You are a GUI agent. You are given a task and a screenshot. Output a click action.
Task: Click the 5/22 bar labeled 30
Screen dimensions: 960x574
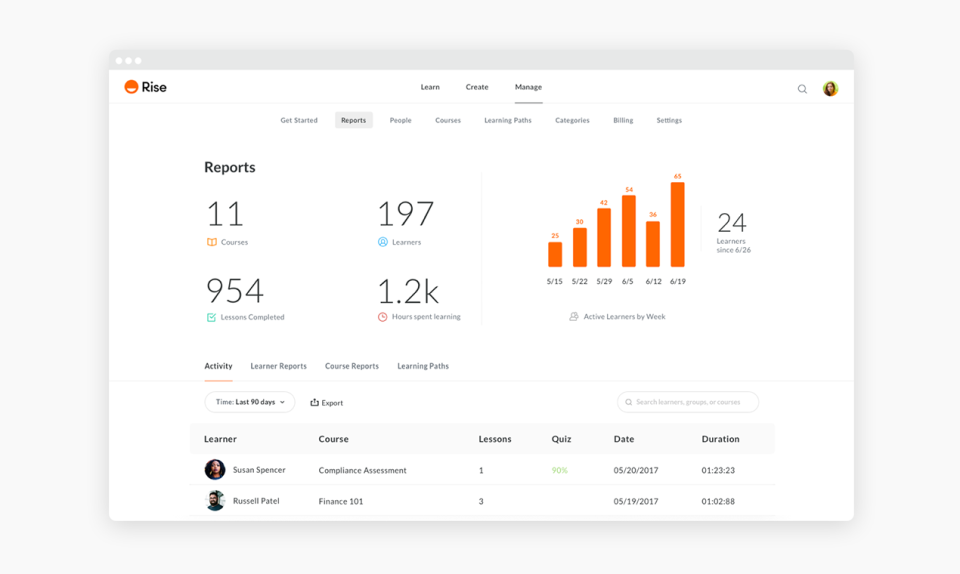(x=580, y=247)
